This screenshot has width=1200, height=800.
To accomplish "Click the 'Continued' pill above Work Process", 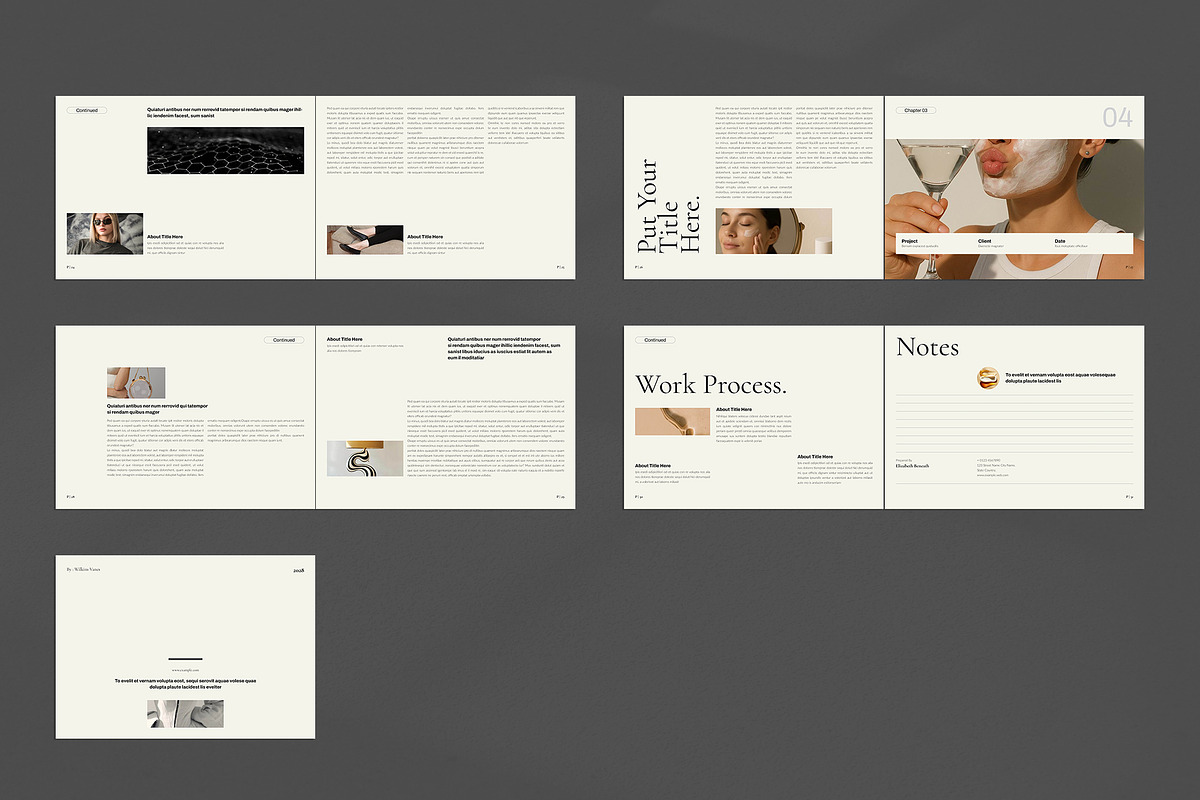I will click(x=655, y=340).
